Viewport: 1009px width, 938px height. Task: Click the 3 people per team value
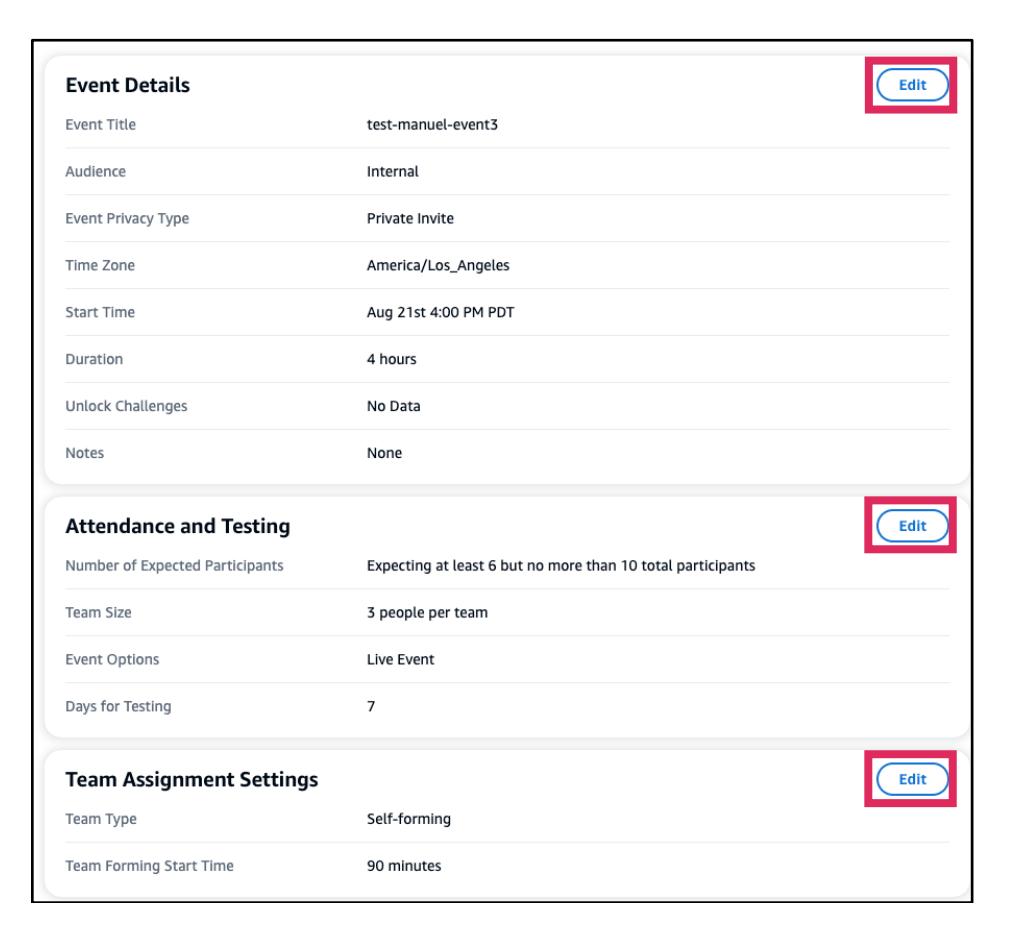click(427, 614)
